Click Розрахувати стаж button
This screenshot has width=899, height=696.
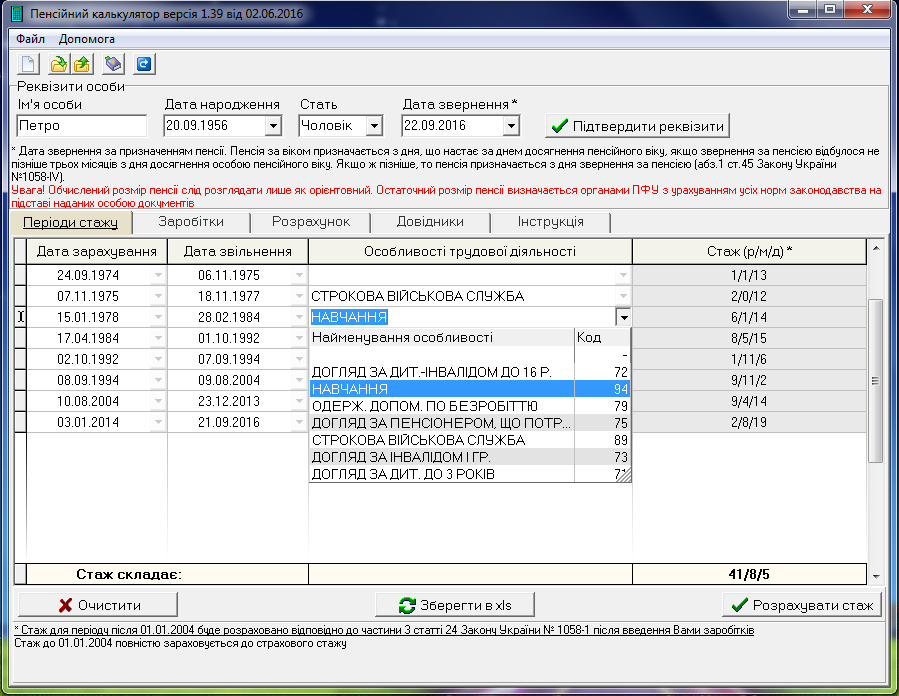pyautogui.click(x=802, y=605)
